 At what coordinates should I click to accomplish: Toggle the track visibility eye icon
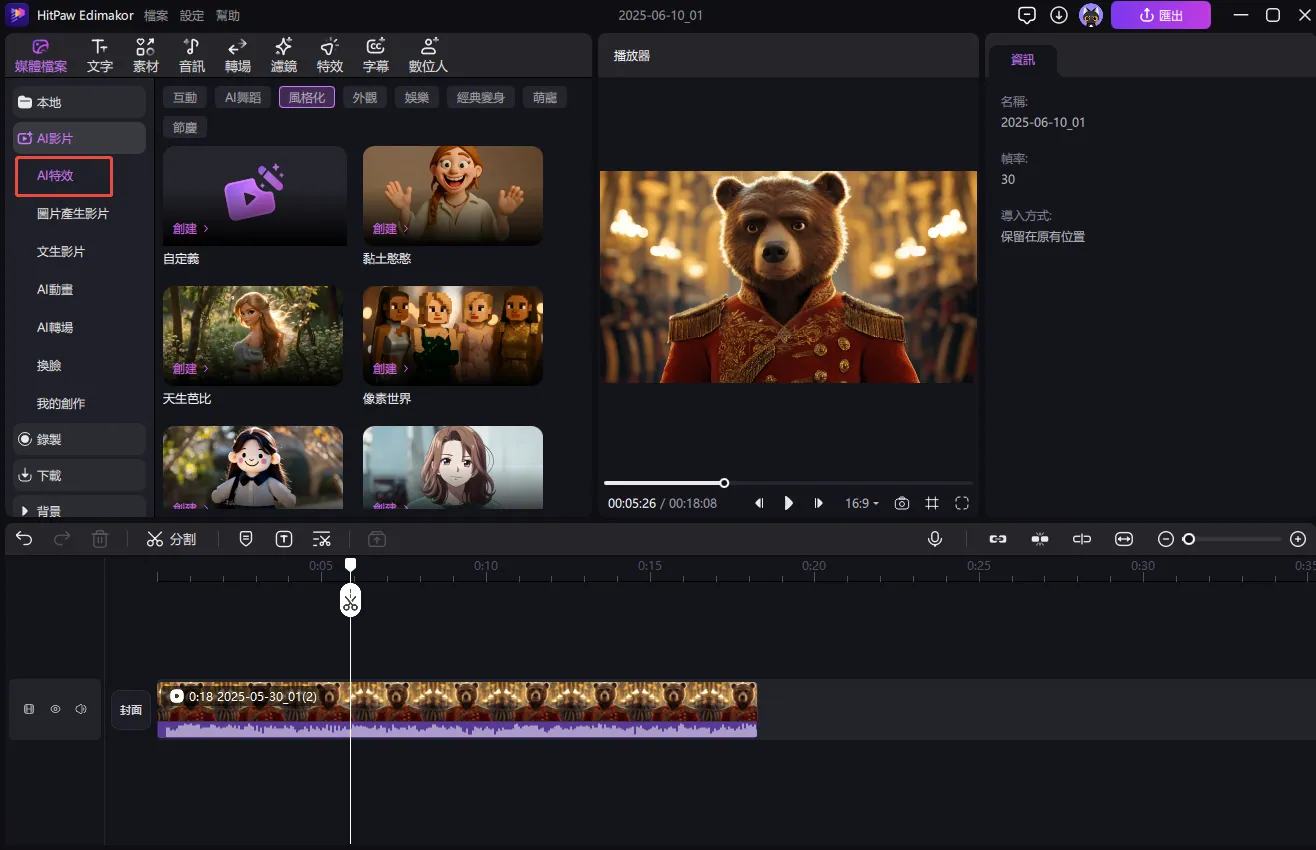[55, 709]
